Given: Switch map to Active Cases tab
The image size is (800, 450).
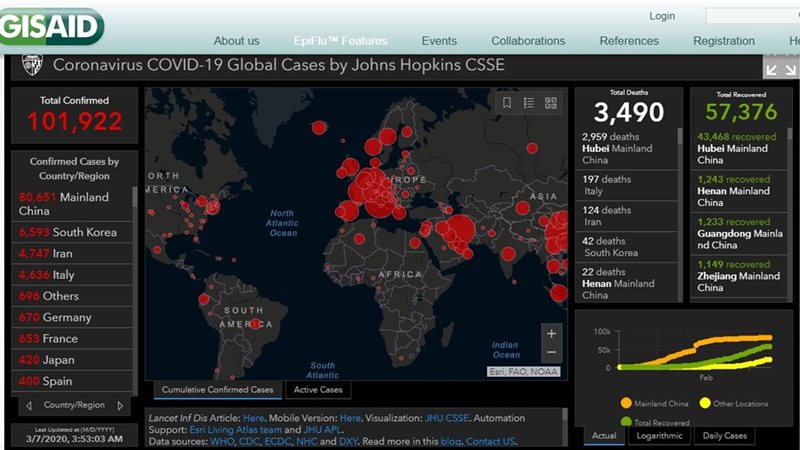Looking at the screenshot, I should point(318,390).
